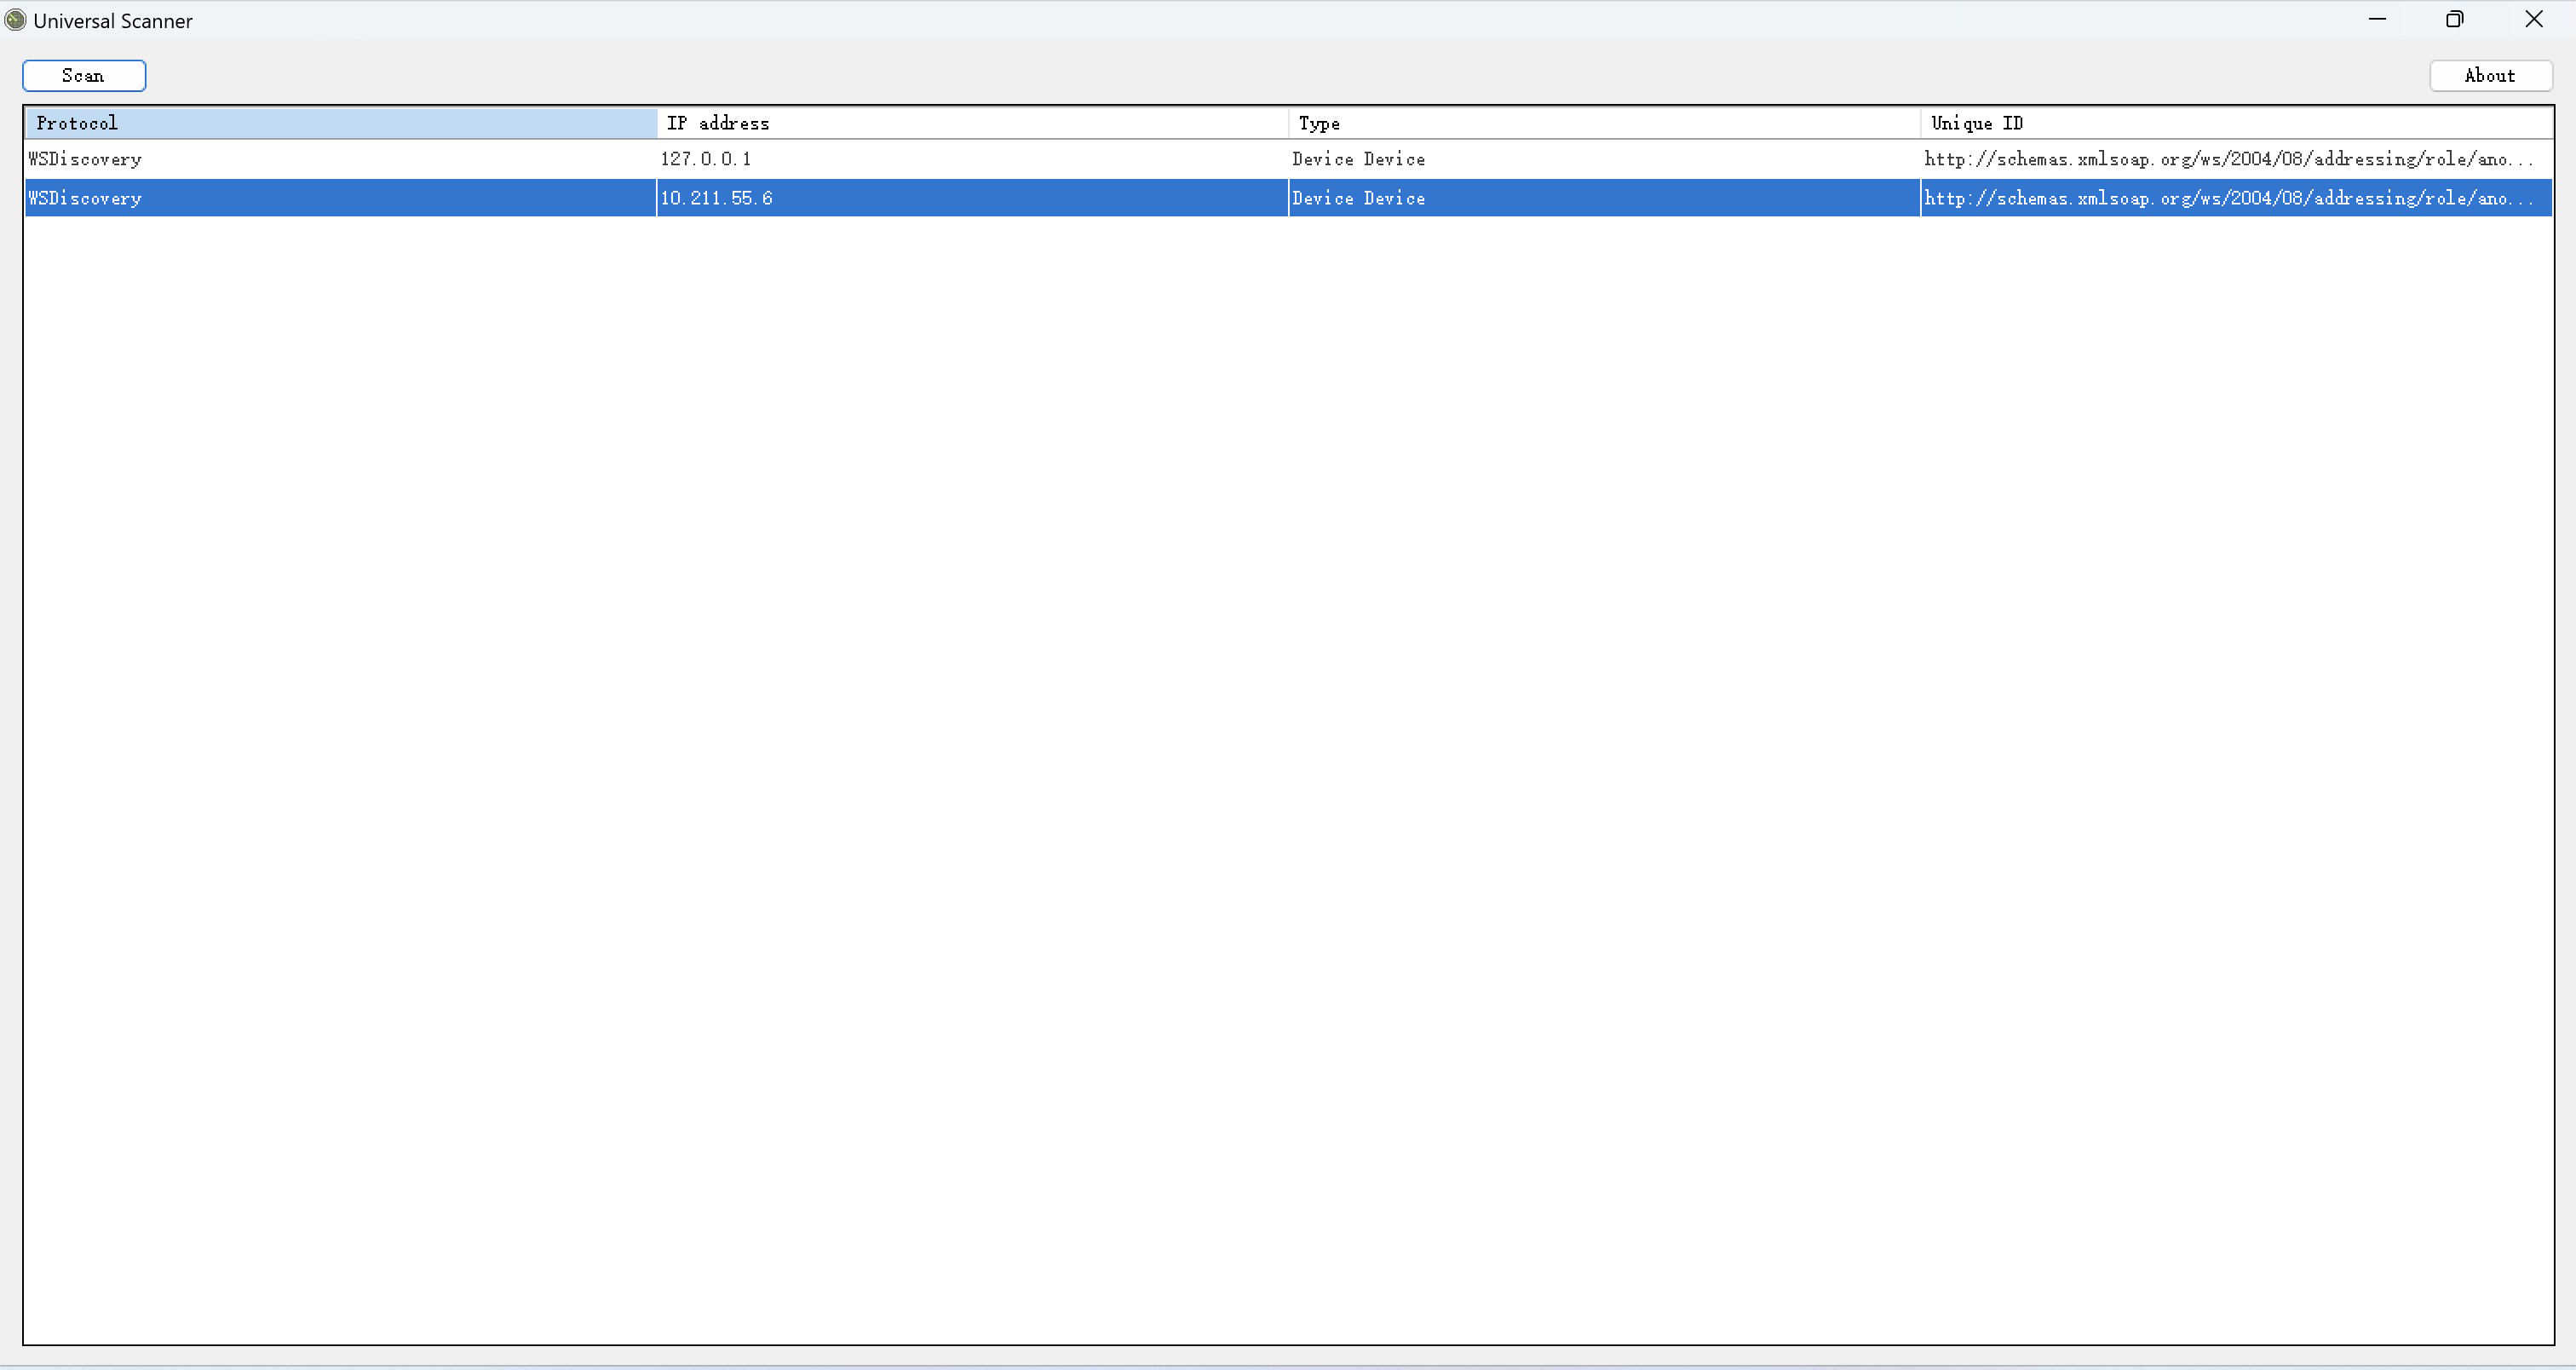Click the Scan button

pos(84,75)
